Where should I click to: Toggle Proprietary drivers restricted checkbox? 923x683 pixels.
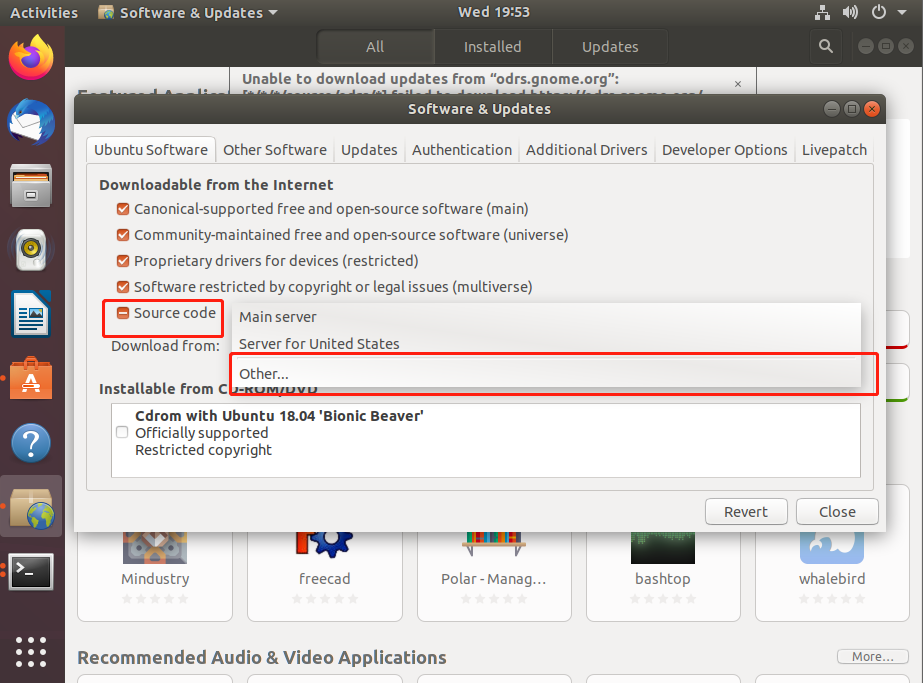tap(123, 261)
